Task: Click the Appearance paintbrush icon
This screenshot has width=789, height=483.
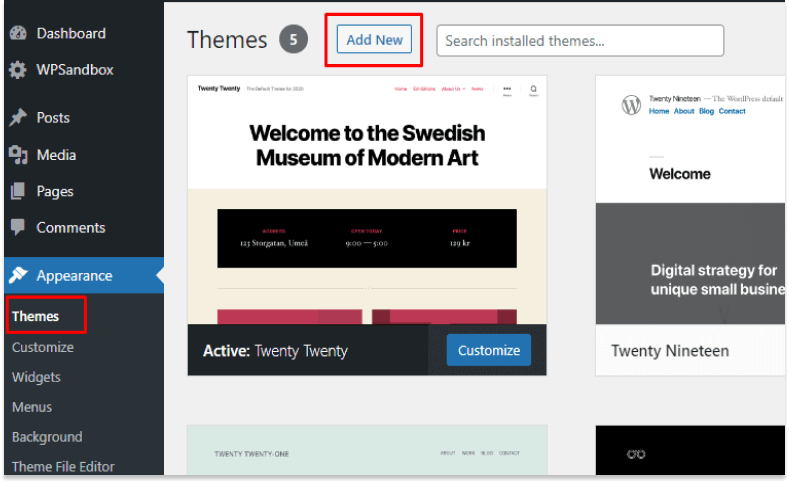Action: click(x=18, y=275)
